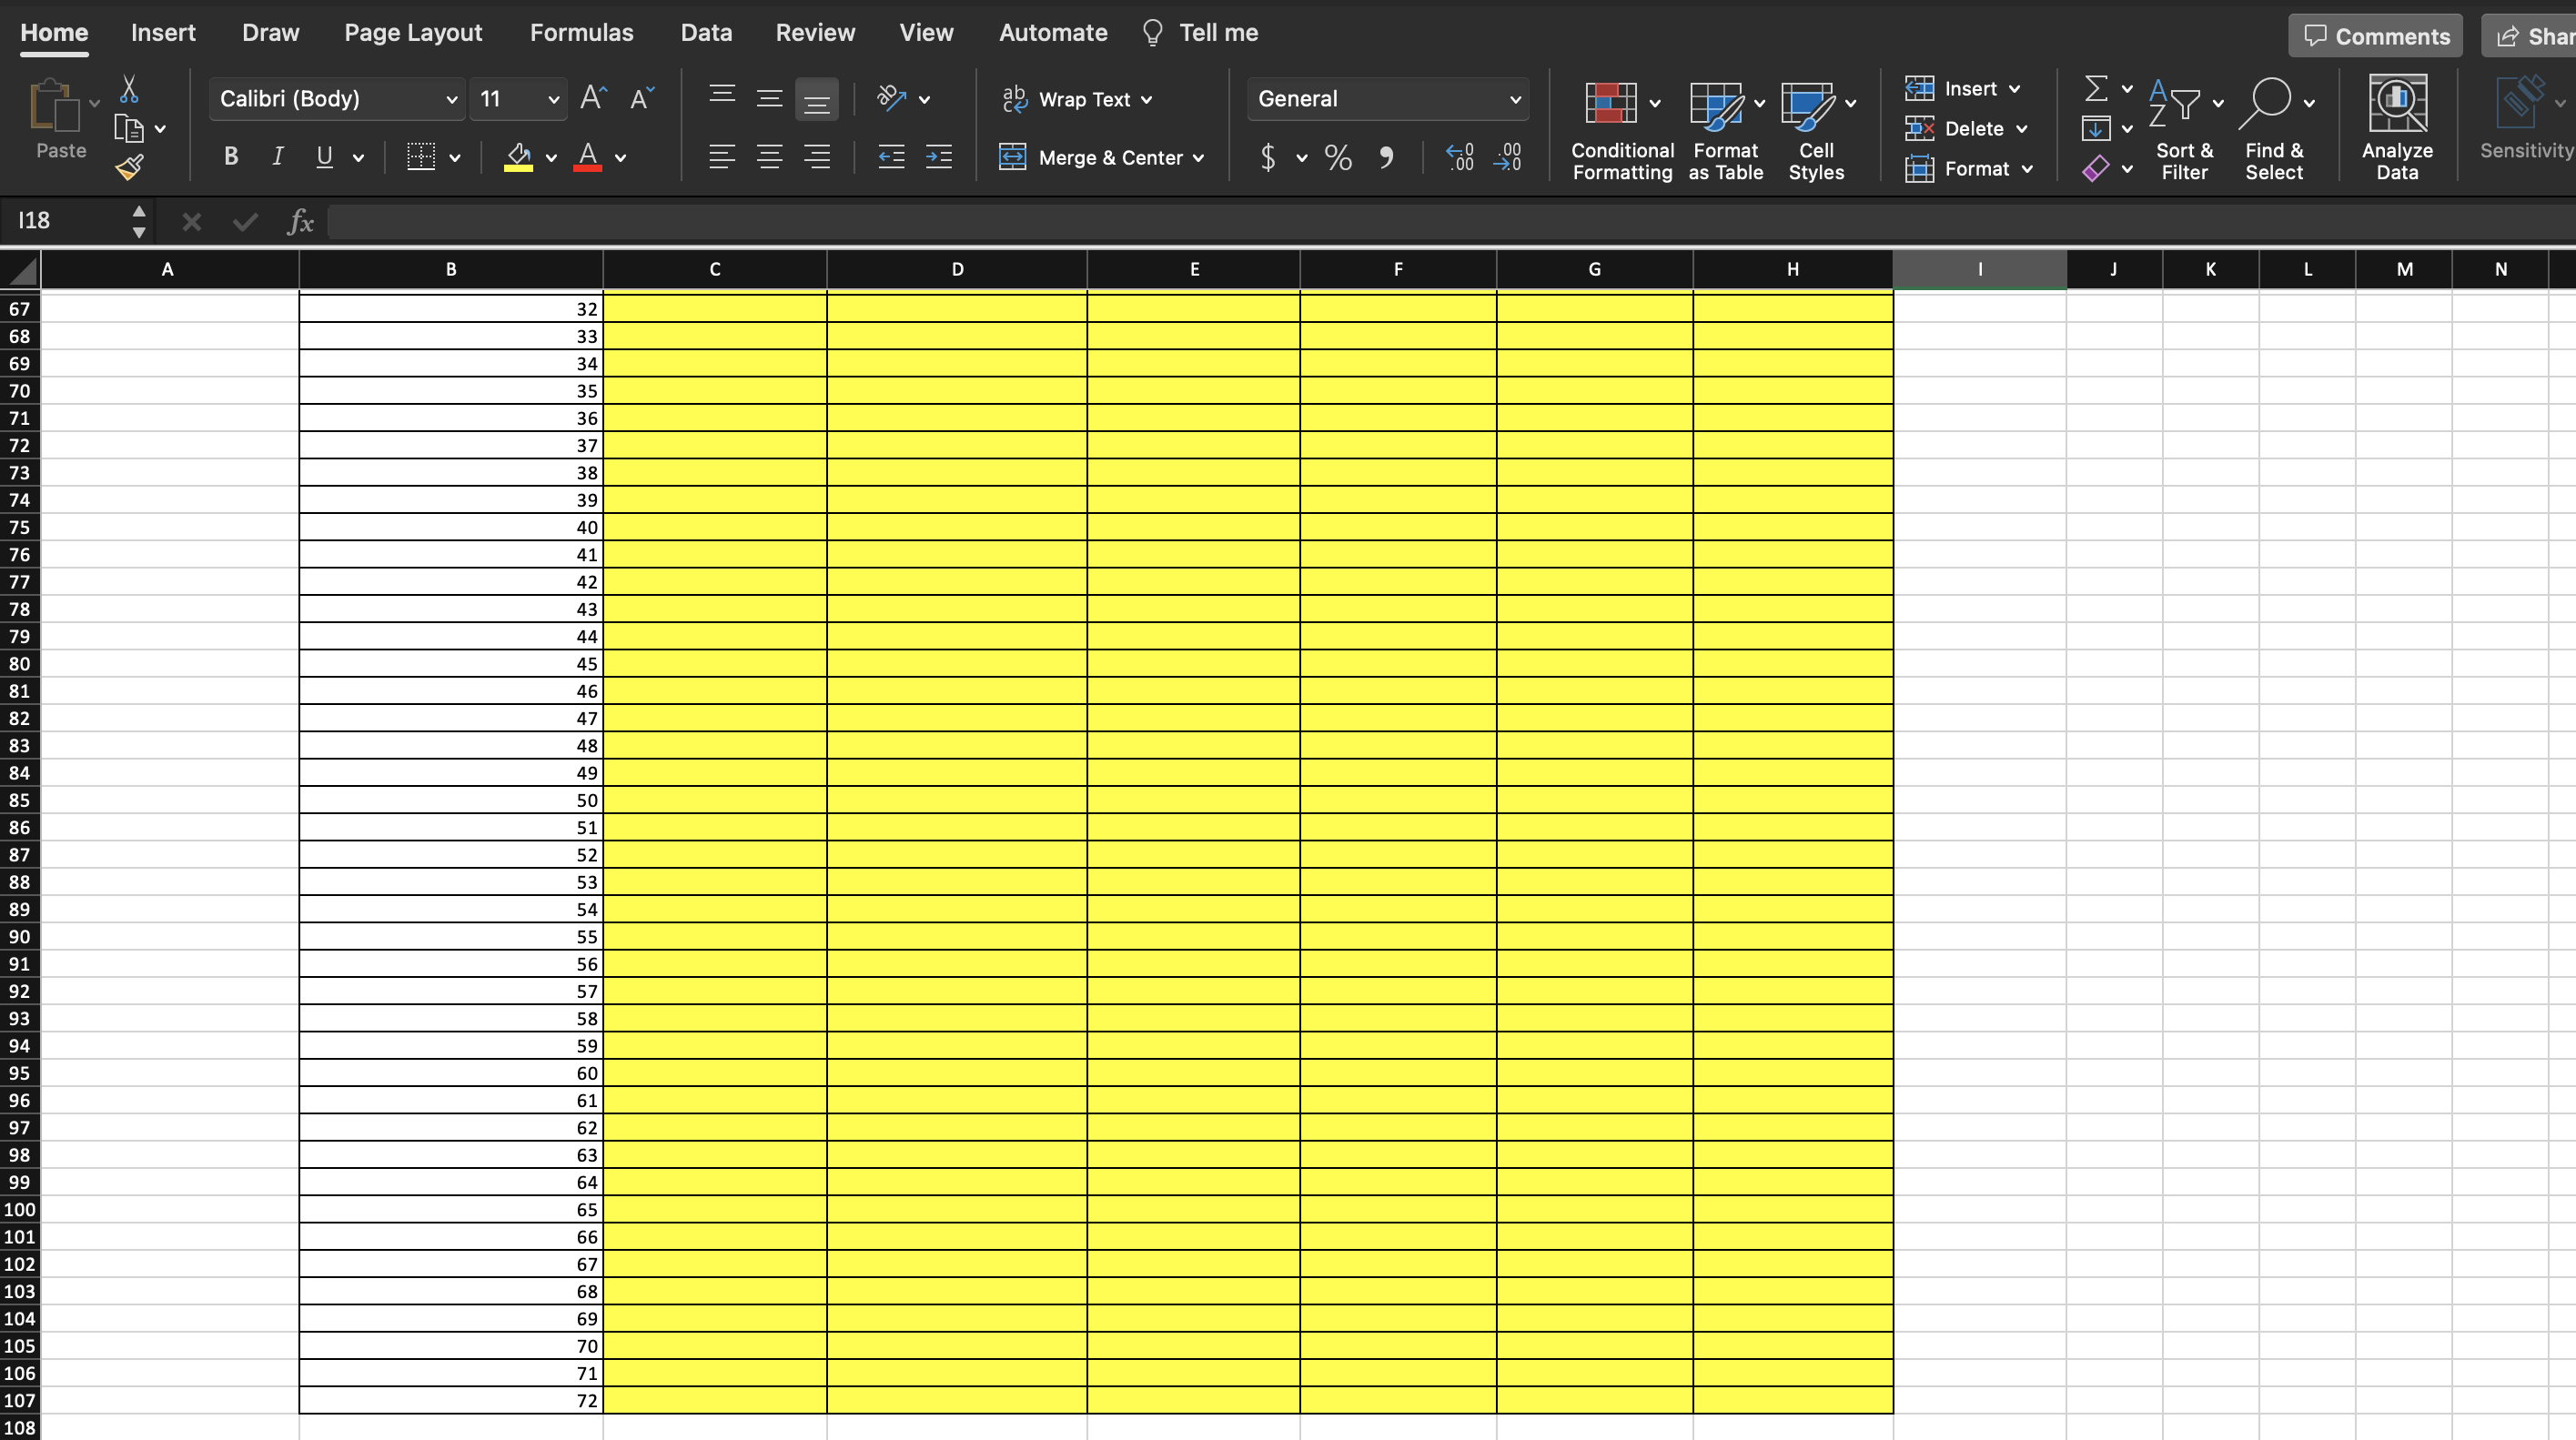Open the Formulas ribbon tab

tap(581, 32)
